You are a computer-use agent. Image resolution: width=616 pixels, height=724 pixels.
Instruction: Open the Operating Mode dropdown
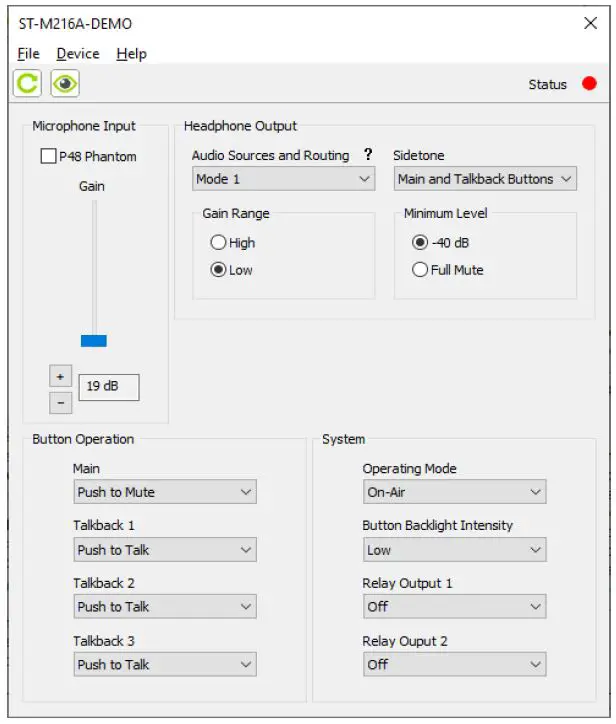(x=454, y=492)
